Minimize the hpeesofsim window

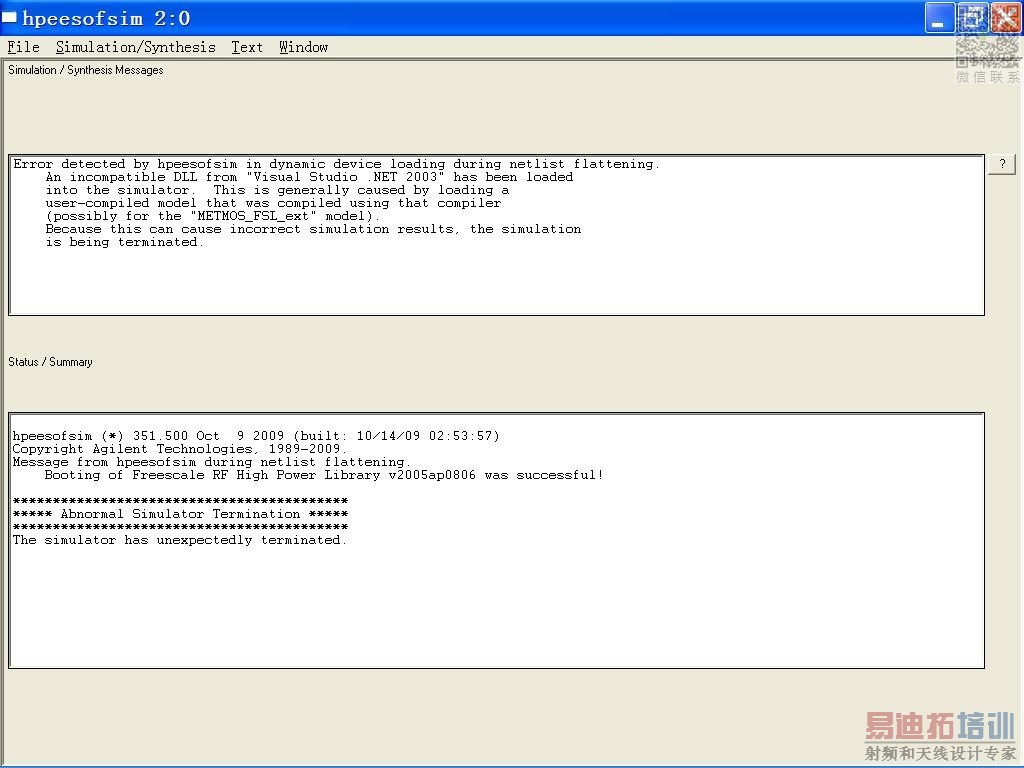tap(939, 18)
